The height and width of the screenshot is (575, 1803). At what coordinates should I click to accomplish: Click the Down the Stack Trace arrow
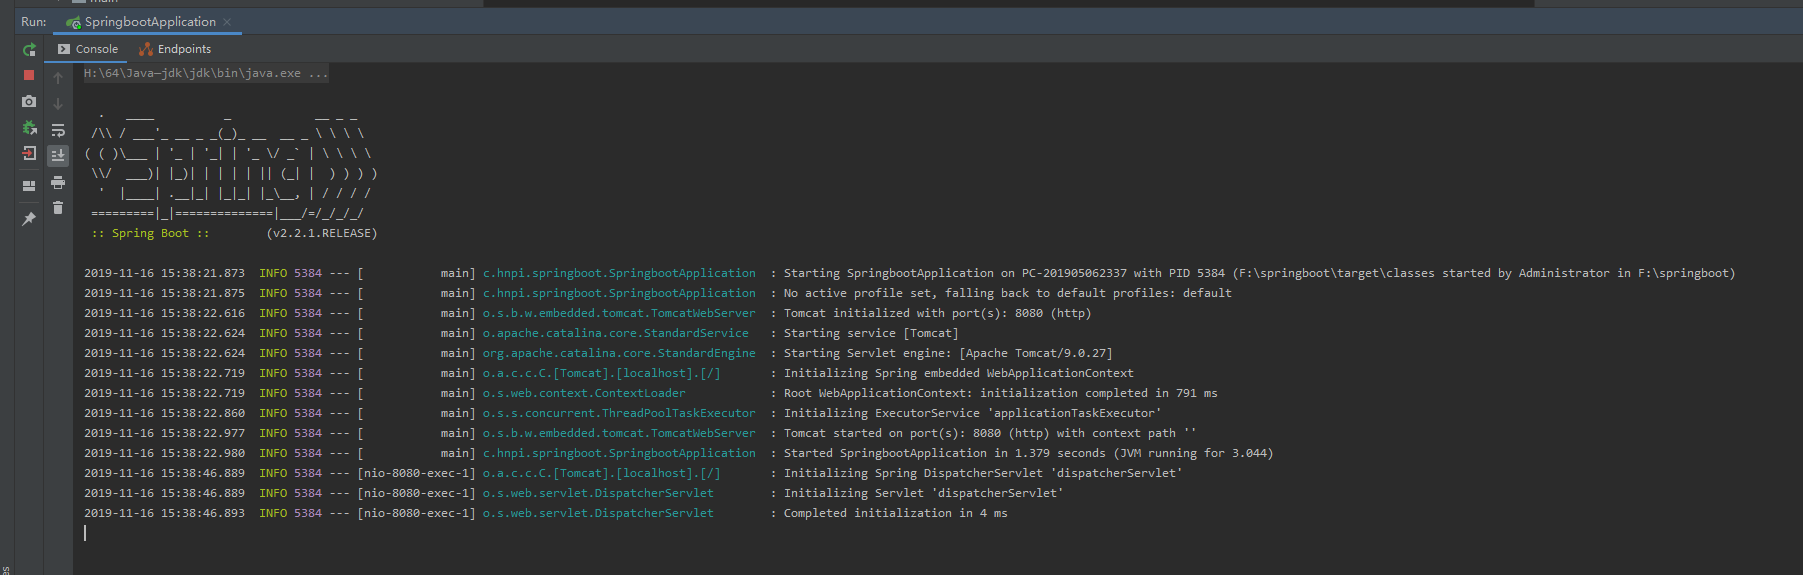click(58, 104)
